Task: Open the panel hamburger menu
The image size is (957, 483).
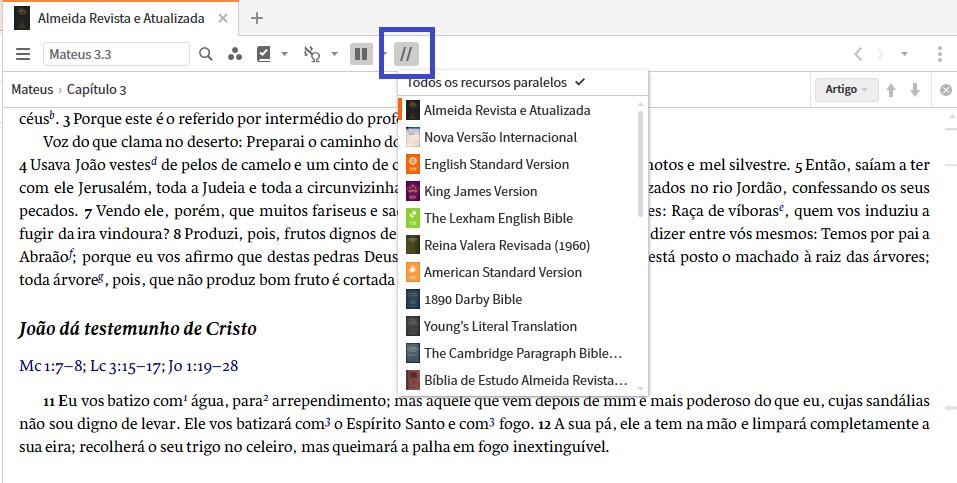Action: [x=23, y=54]
